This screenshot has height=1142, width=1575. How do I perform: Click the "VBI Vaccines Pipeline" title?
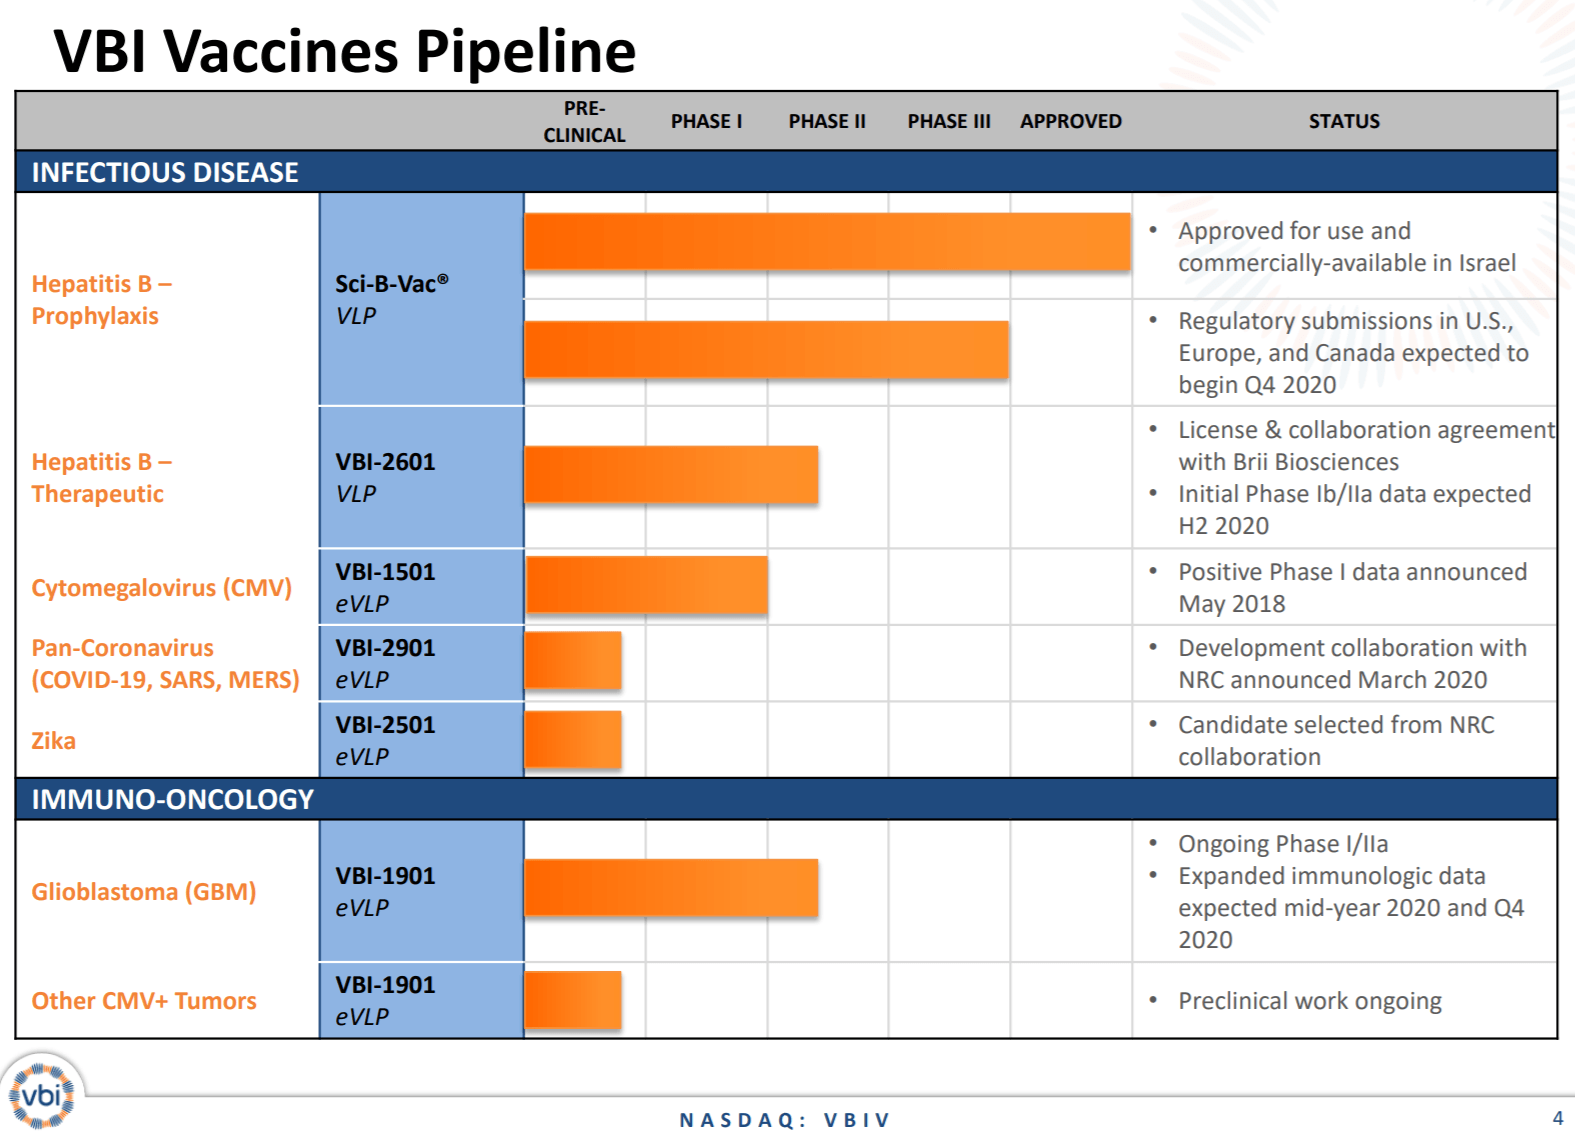[x=345, y=50]
